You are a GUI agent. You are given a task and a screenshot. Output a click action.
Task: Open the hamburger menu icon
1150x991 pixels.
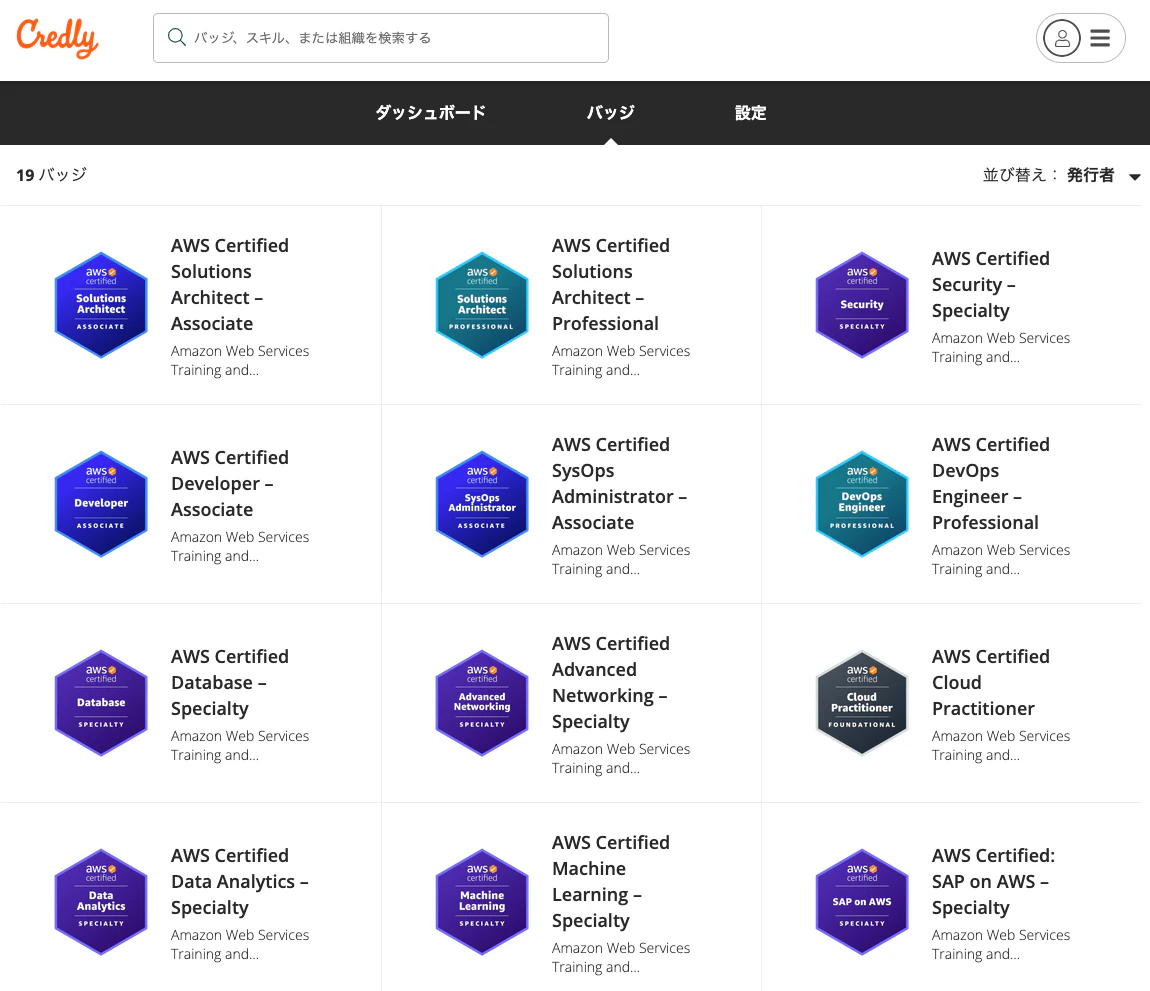[x=1099, y=38]
